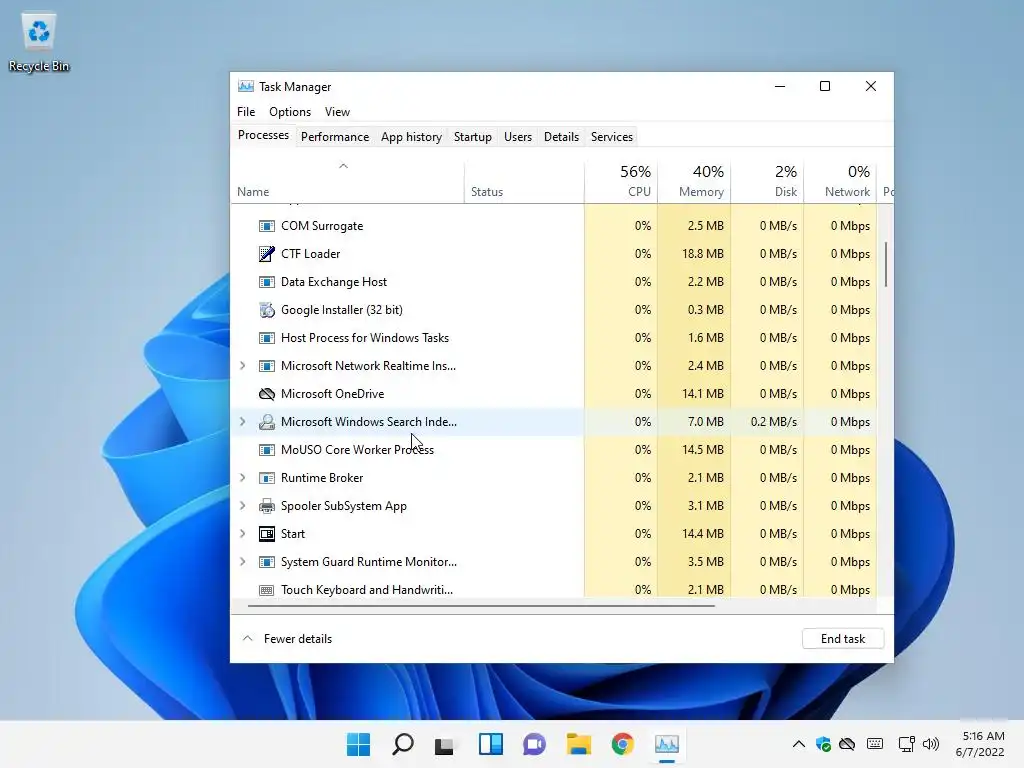Open the Widgets panel from taskbar
Screen dimensions: 1024x768
[490, 744]
